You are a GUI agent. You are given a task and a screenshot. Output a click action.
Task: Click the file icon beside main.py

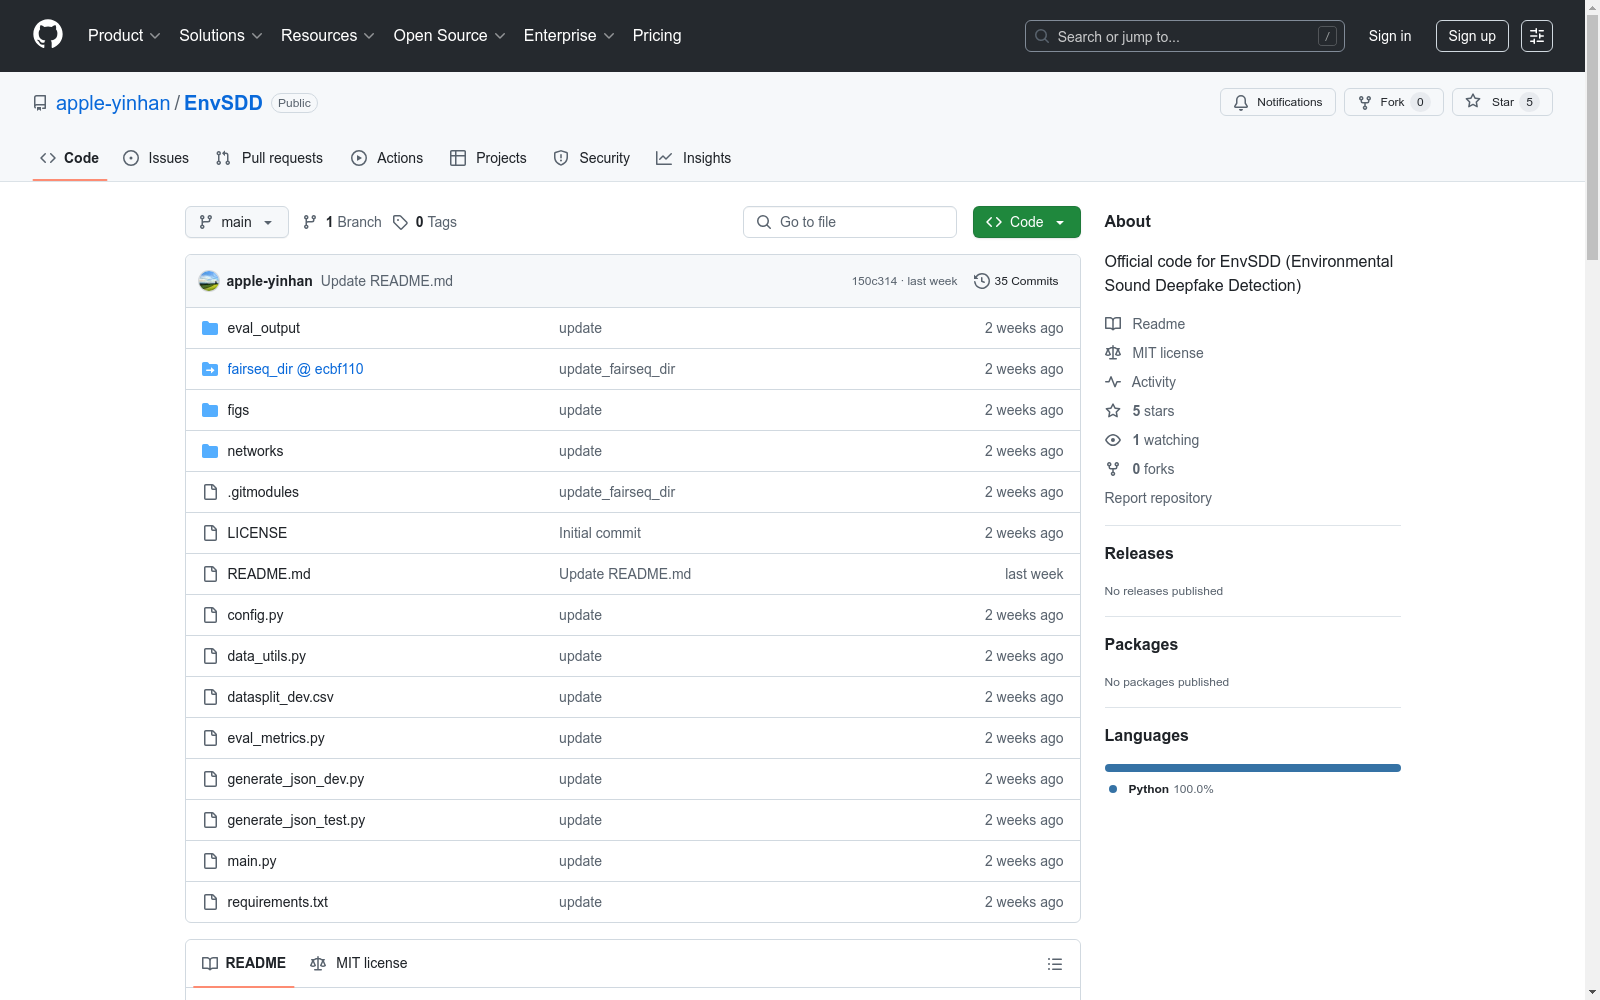click(x=210, y=861)
